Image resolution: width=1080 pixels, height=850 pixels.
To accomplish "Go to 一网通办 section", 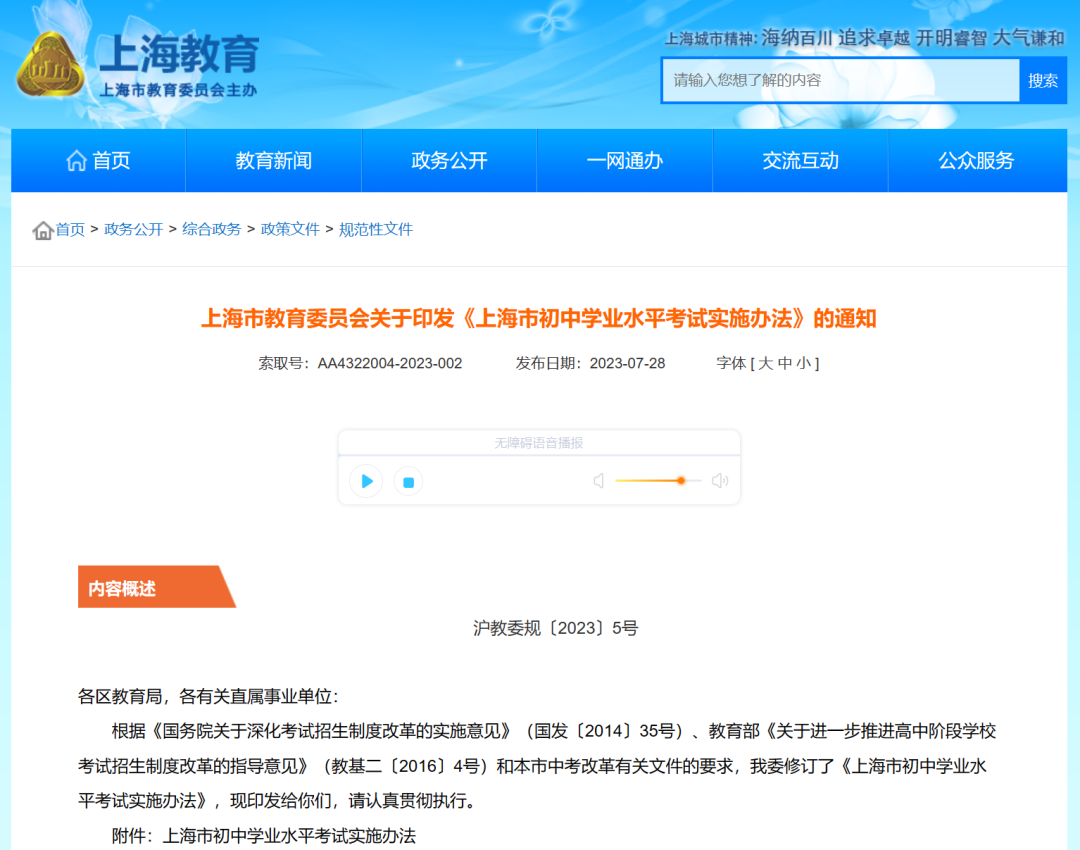I will [624, 160].
